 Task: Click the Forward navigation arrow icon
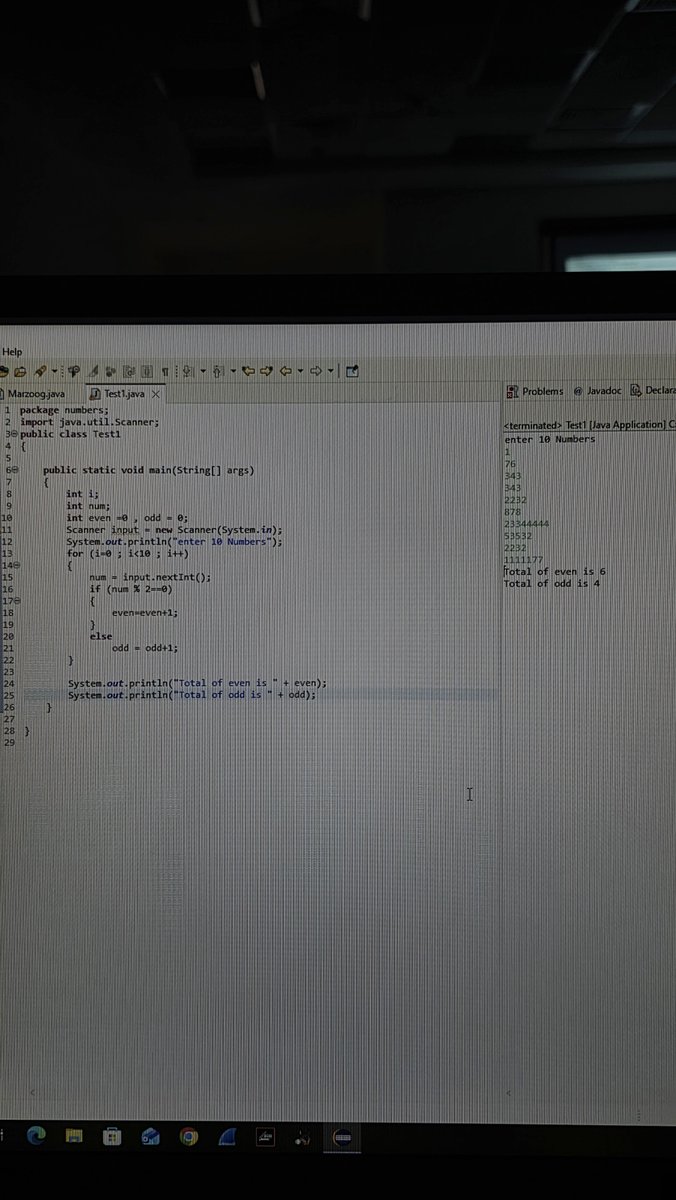click(x=316, y=371)
